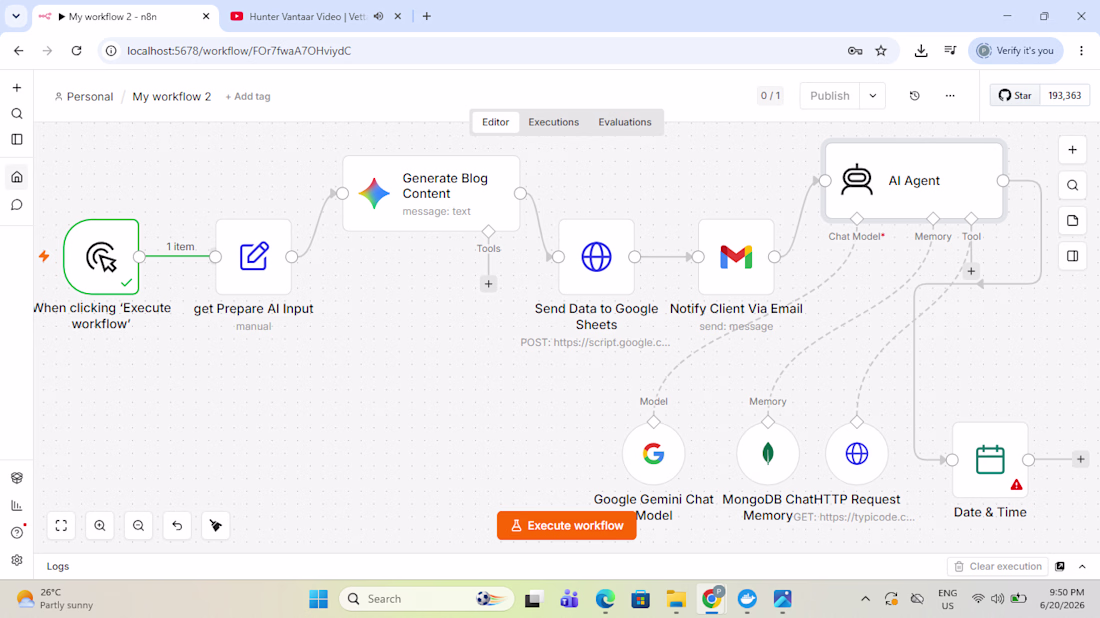Open a new browser tab
This screenshot has height=618, width=1100.
pyautogui.click(x=427, y=16)
